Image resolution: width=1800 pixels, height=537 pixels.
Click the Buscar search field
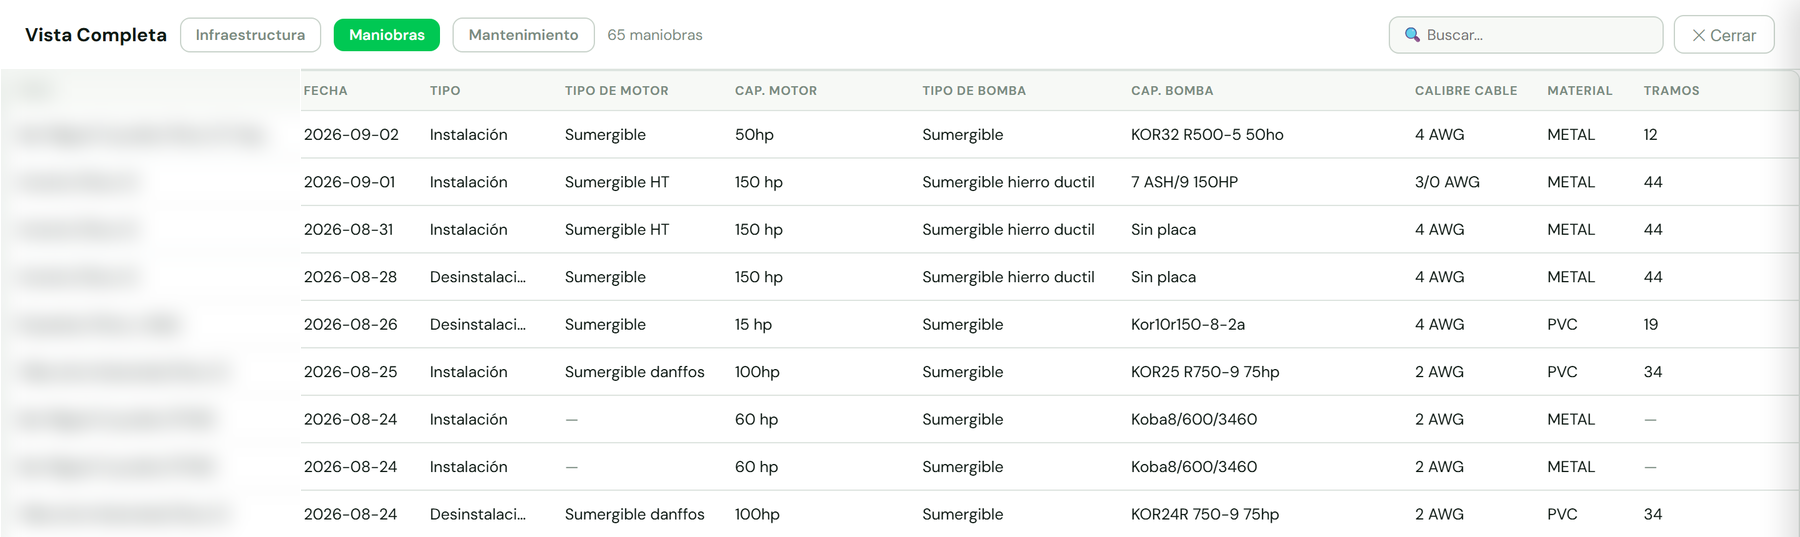click(1525, 35)
